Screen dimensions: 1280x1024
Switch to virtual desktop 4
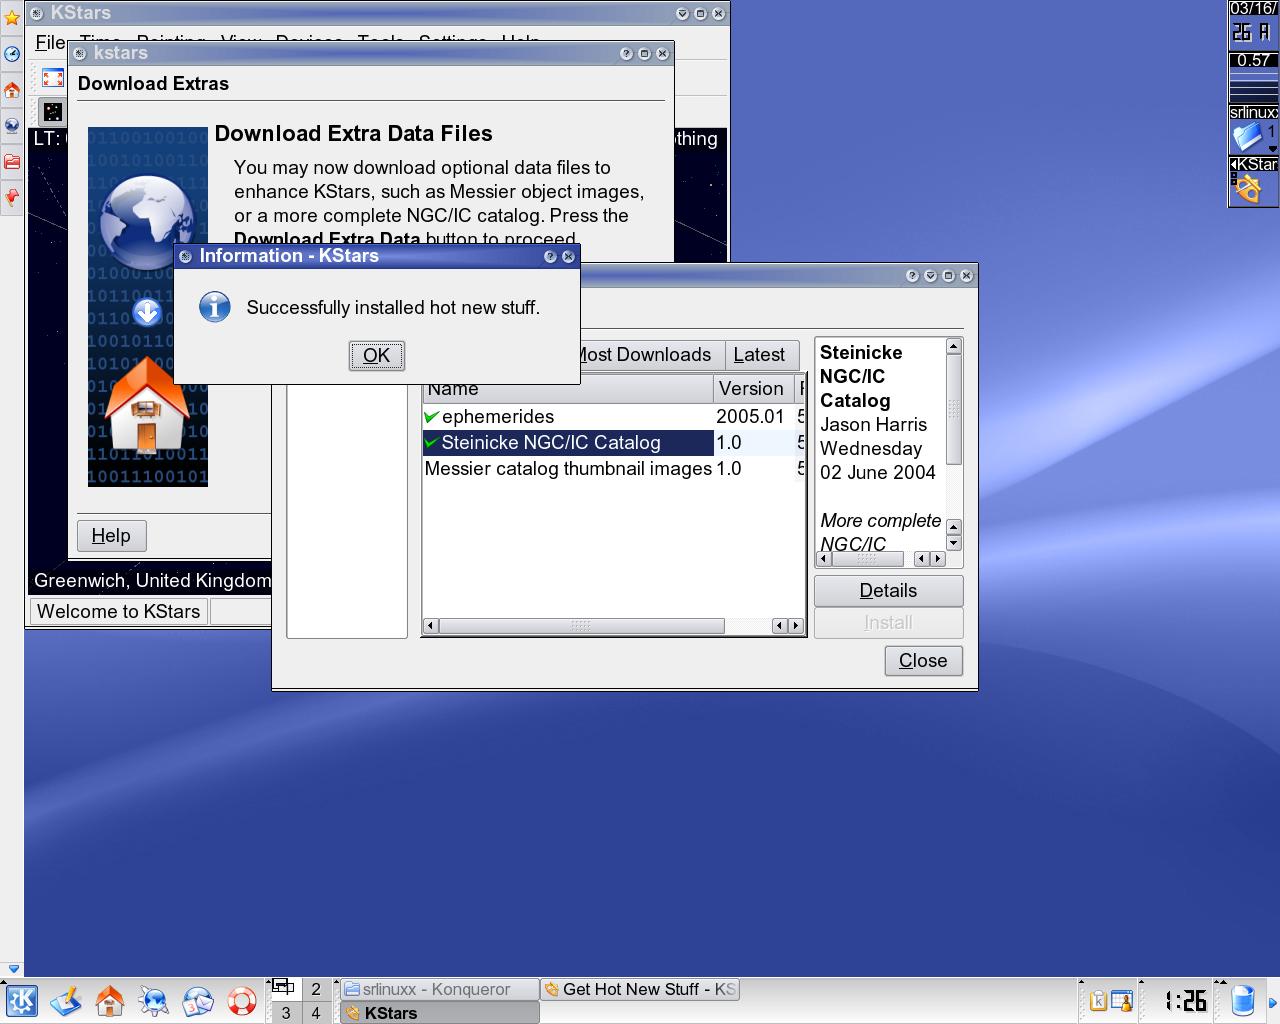point(316,1013)
